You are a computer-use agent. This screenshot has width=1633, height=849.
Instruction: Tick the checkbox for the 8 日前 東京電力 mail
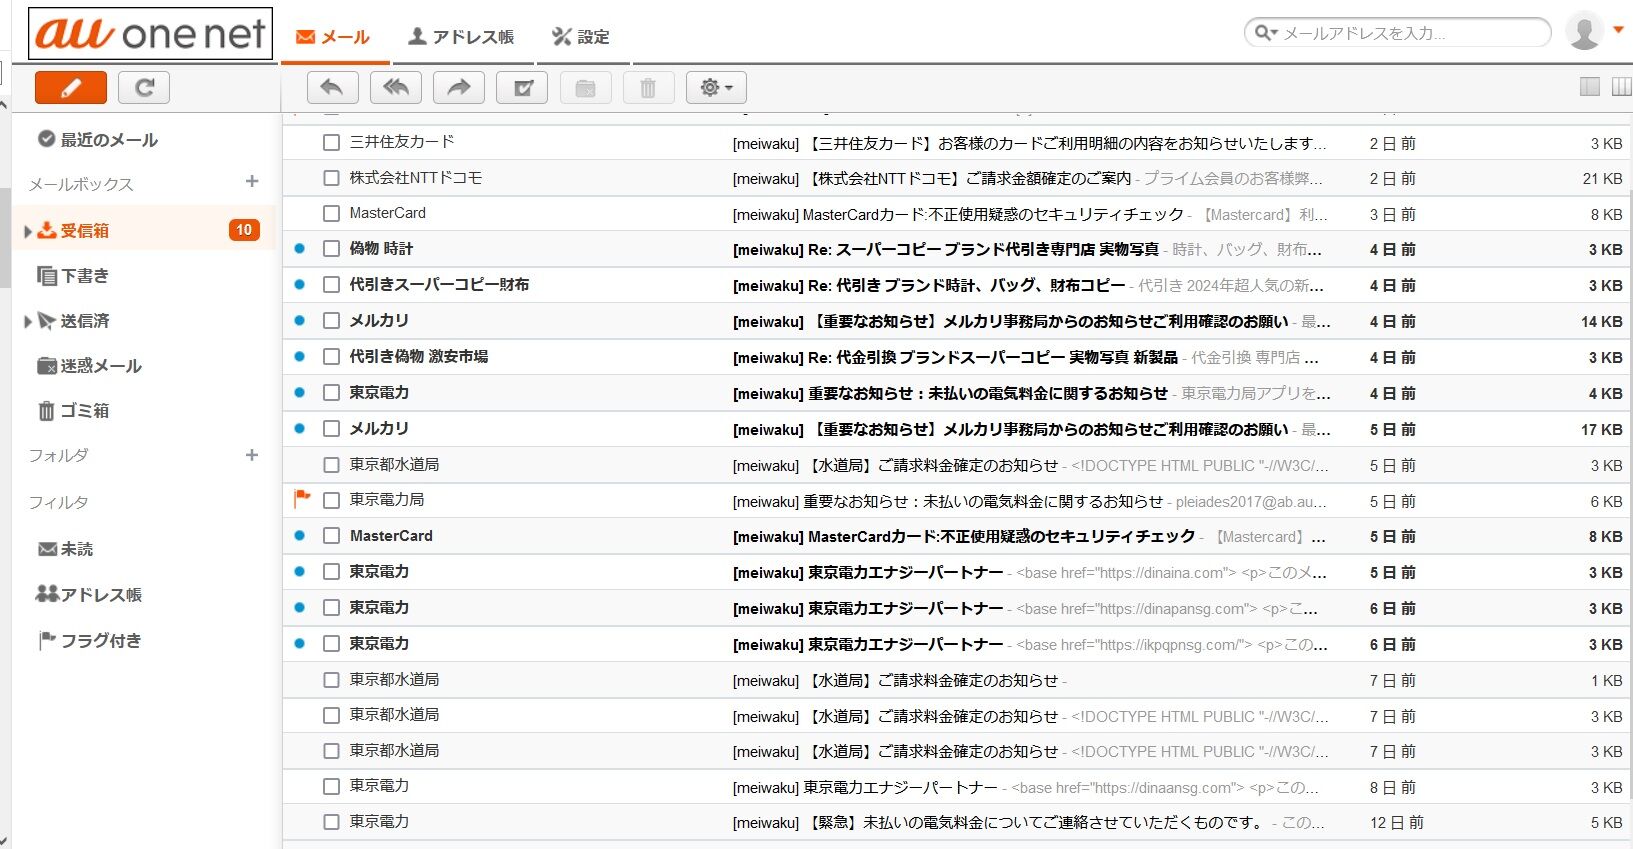point(332,787)
